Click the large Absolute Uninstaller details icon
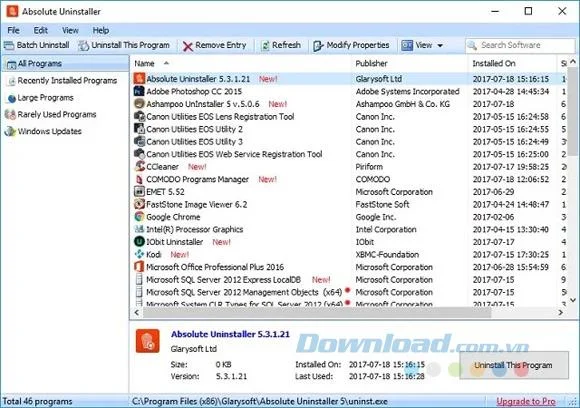 [148, 341]
